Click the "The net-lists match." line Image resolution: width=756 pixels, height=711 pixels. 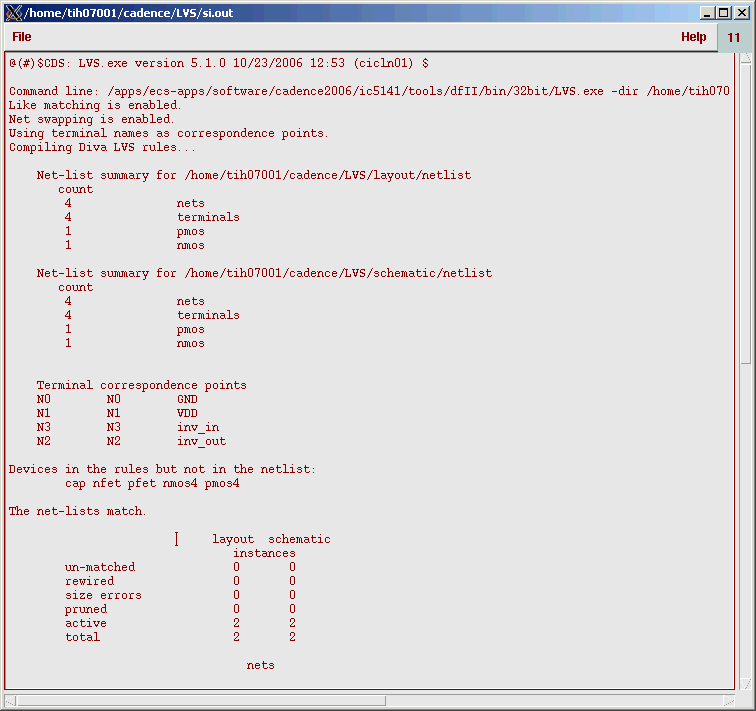(x=77, y=511)
